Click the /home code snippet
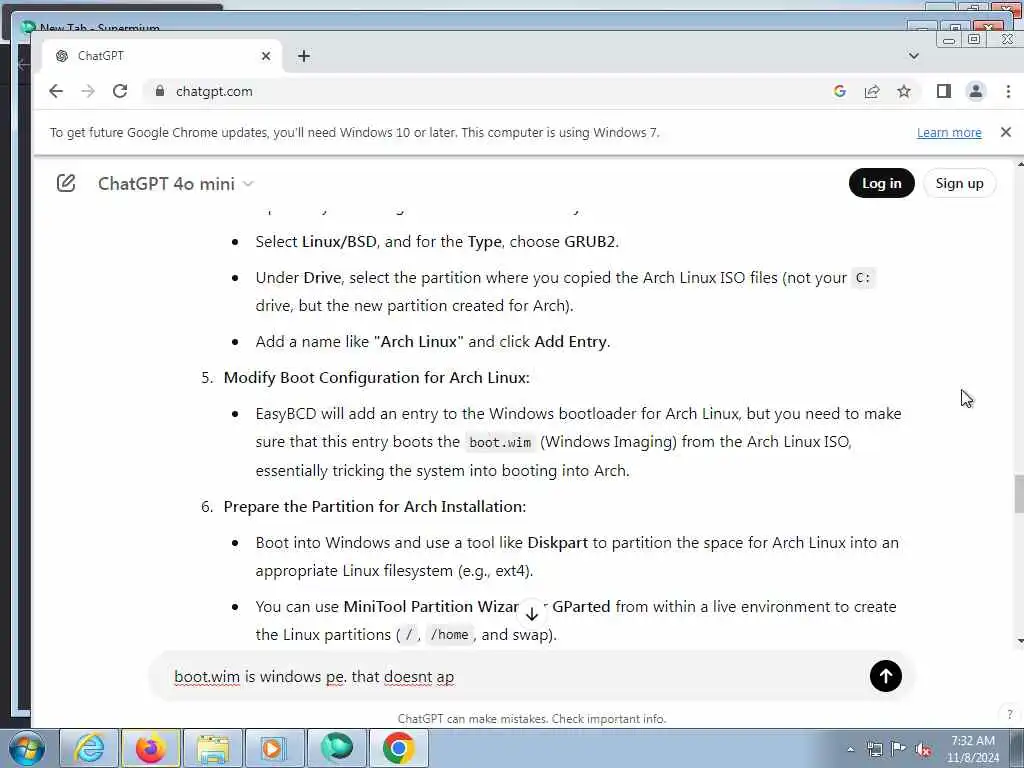Viewport: 1024px width, 768px height. tap(449, 635)
